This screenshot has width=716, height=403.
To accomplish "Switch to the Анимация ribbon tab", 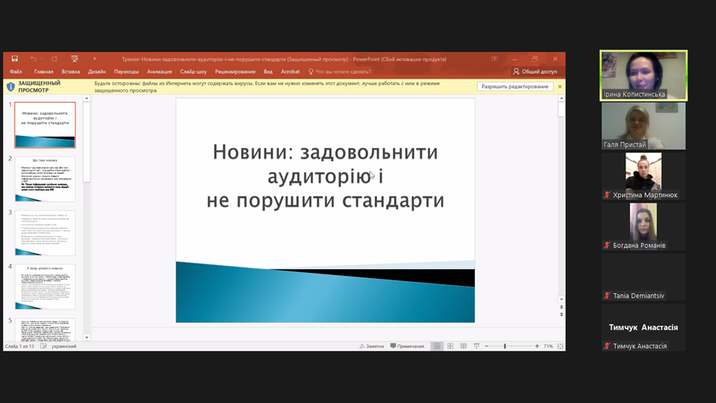I will [x=159, y=72].
